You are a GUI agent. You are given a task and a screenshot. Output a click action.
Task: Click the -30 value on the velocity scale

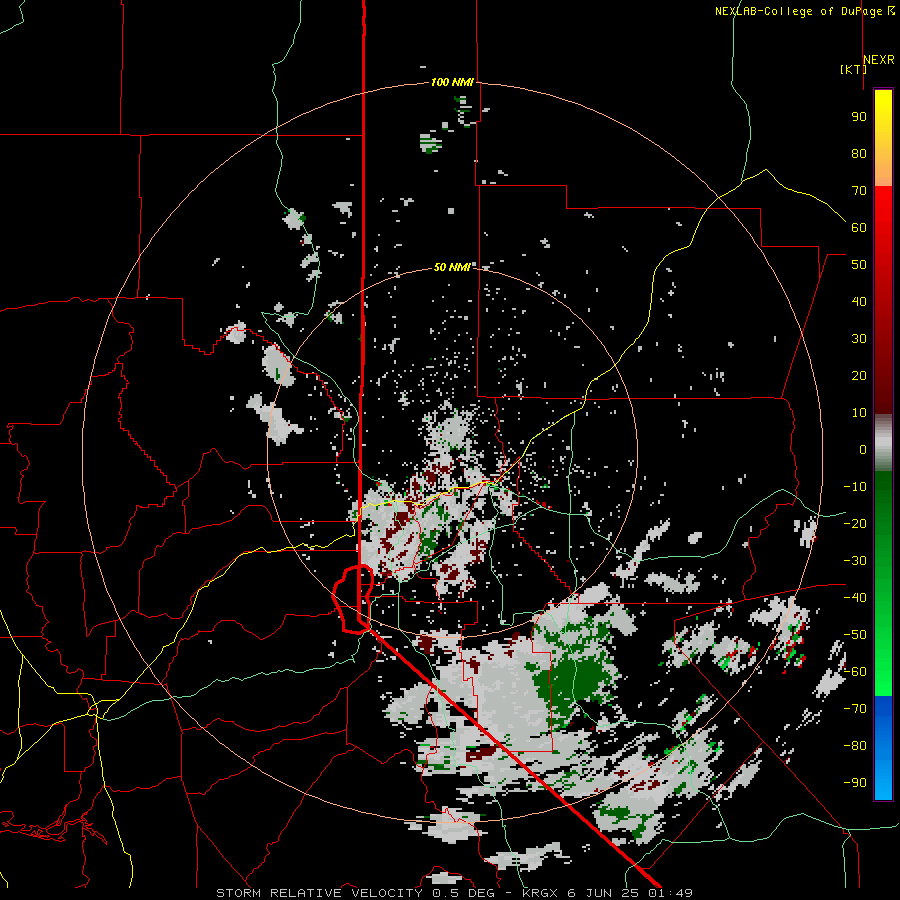coord(855,561)
